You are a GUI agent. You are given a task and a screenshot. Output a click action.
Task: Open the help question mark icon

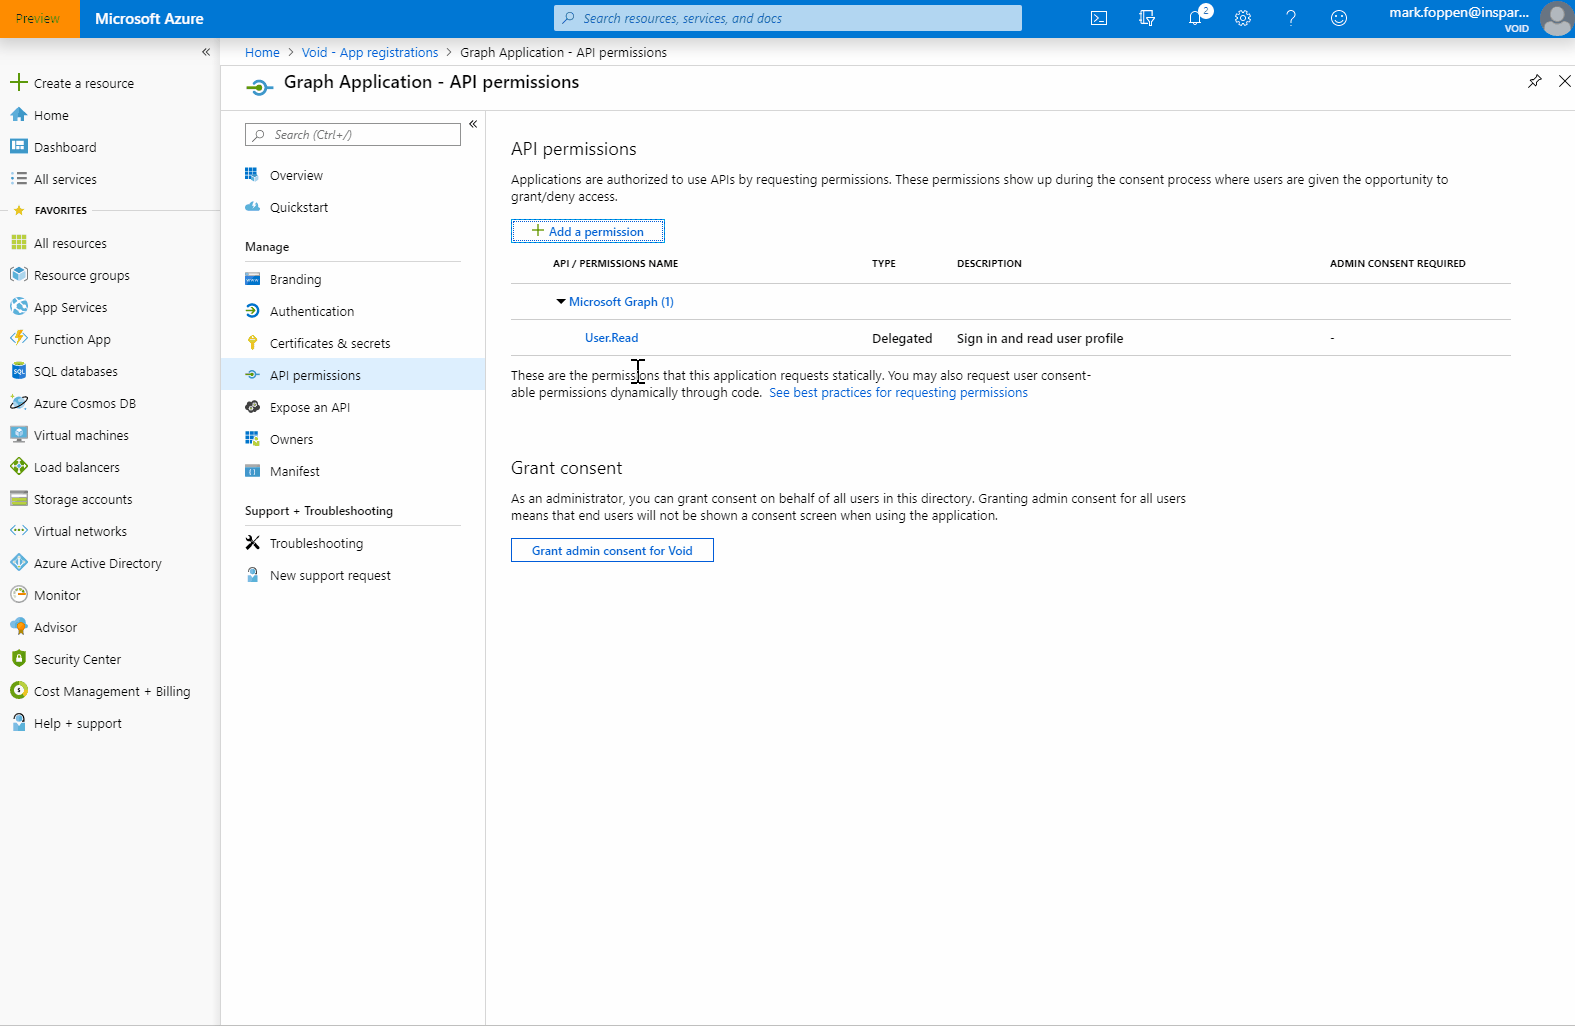1291,18
